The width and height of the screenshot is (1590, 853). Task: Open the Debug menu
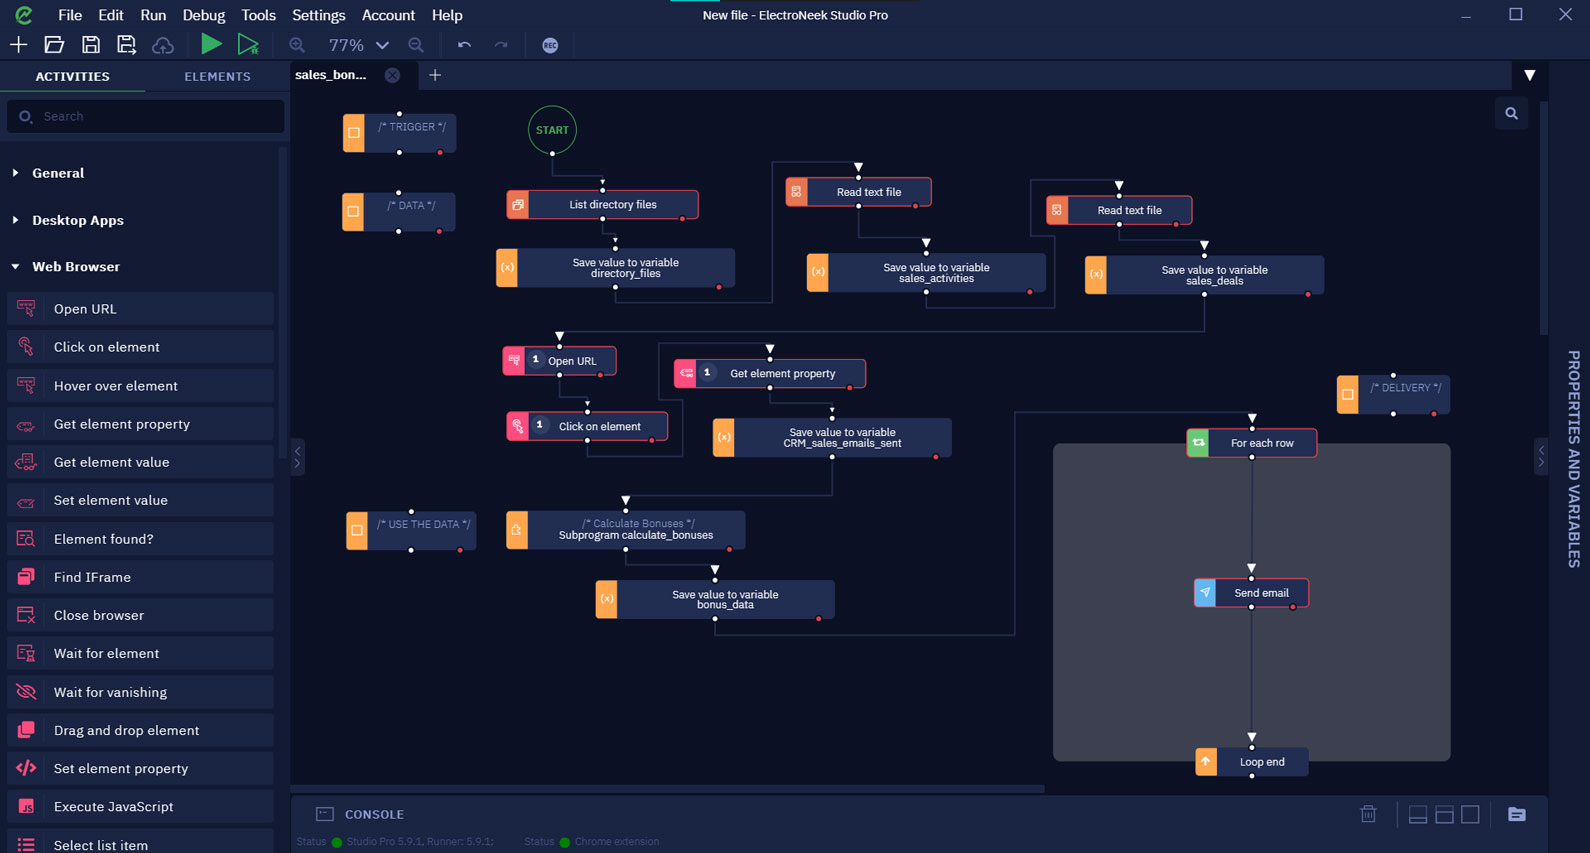point(203,15)
